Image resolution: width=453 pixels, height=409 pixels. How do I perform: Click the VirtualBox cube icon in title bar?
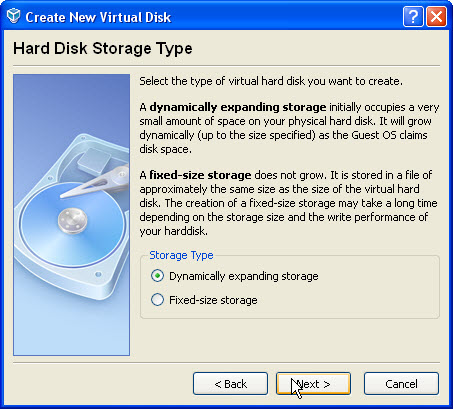13,16
